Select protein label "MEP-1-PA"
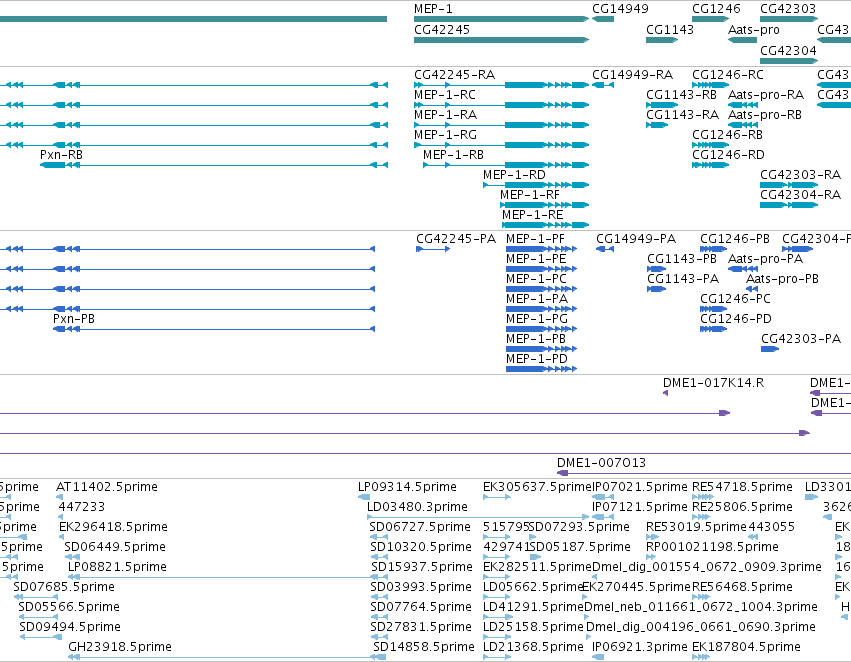 click(537, 300)
